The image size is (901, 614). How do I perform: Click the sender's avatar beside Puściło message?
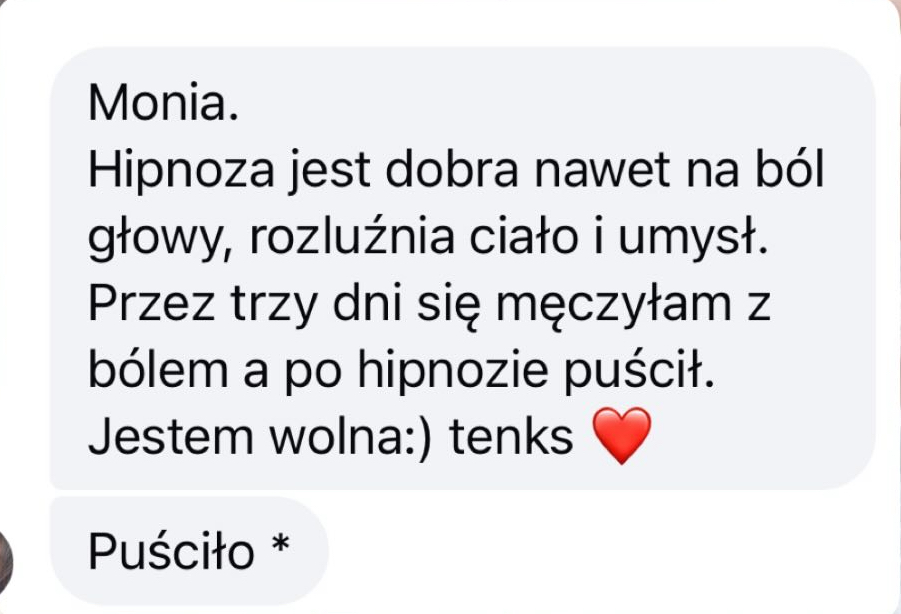(x=6, y=562)
